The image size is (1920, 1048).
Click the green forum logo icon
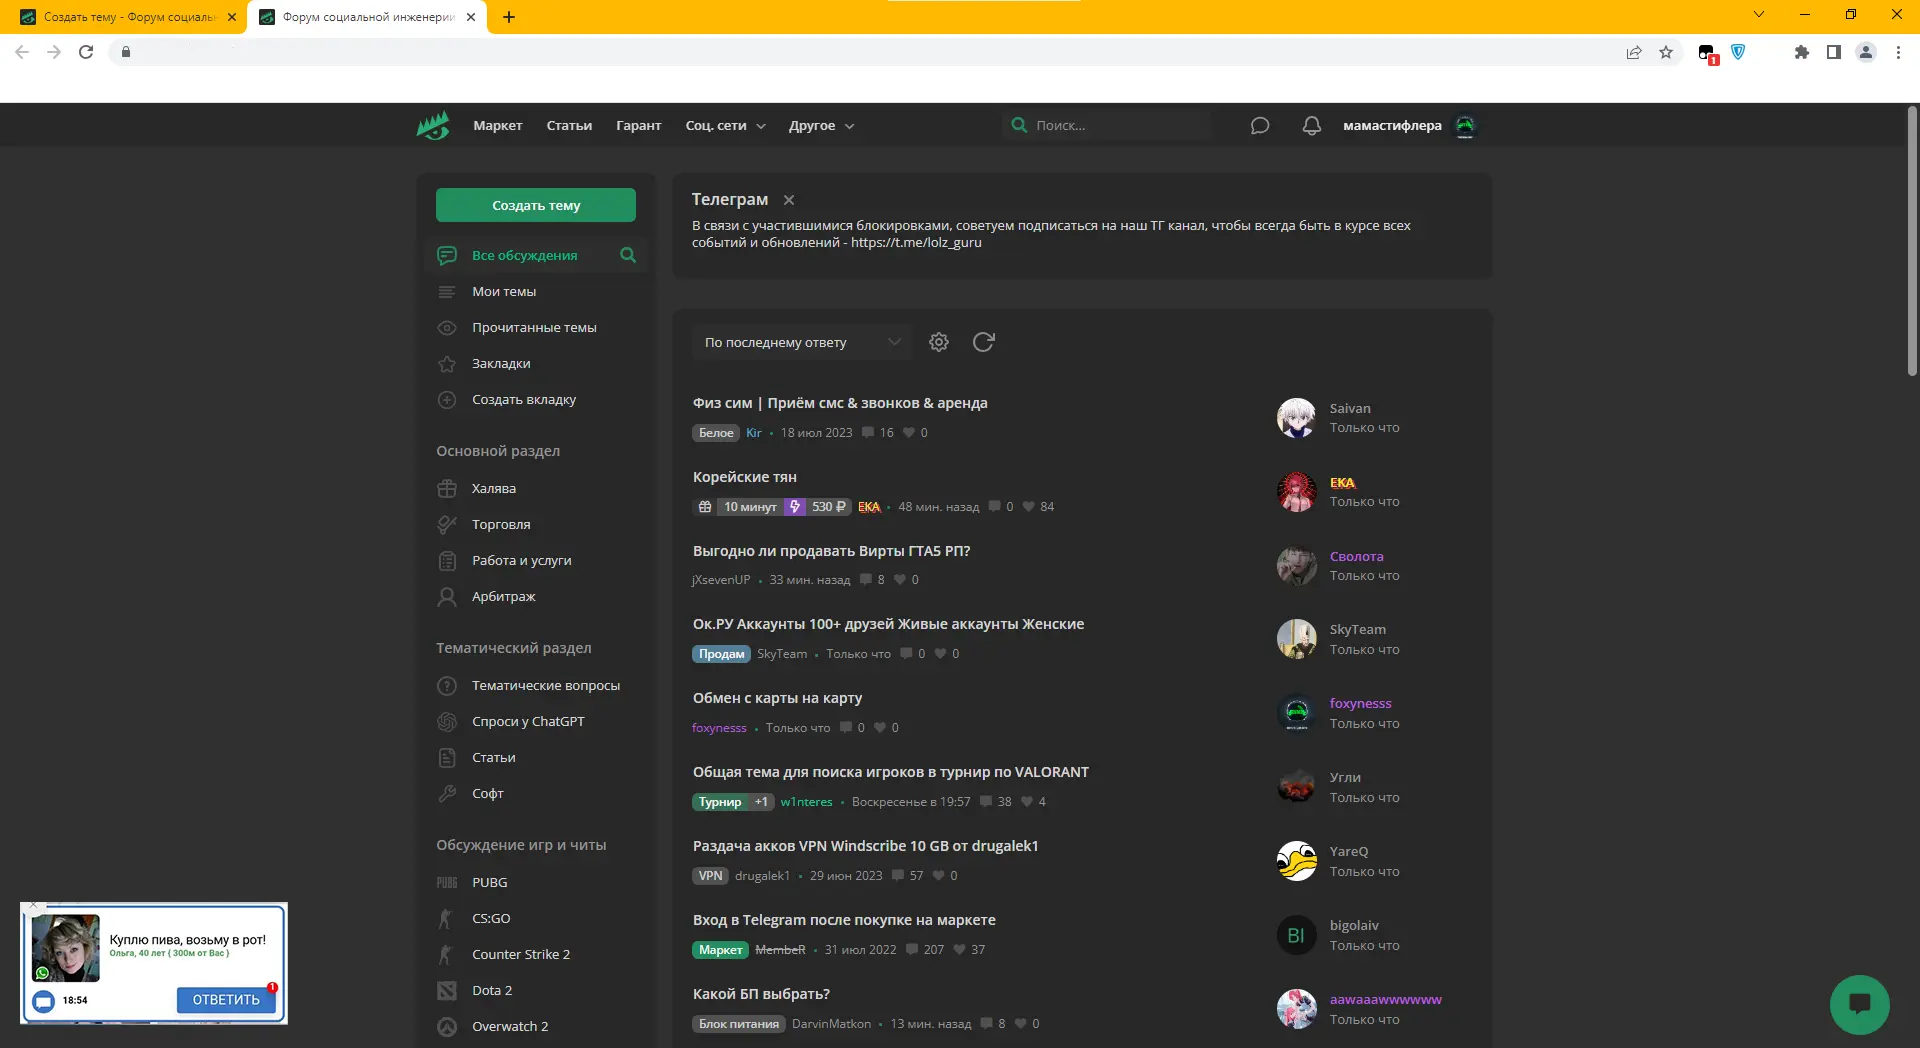tap(433, 125)
